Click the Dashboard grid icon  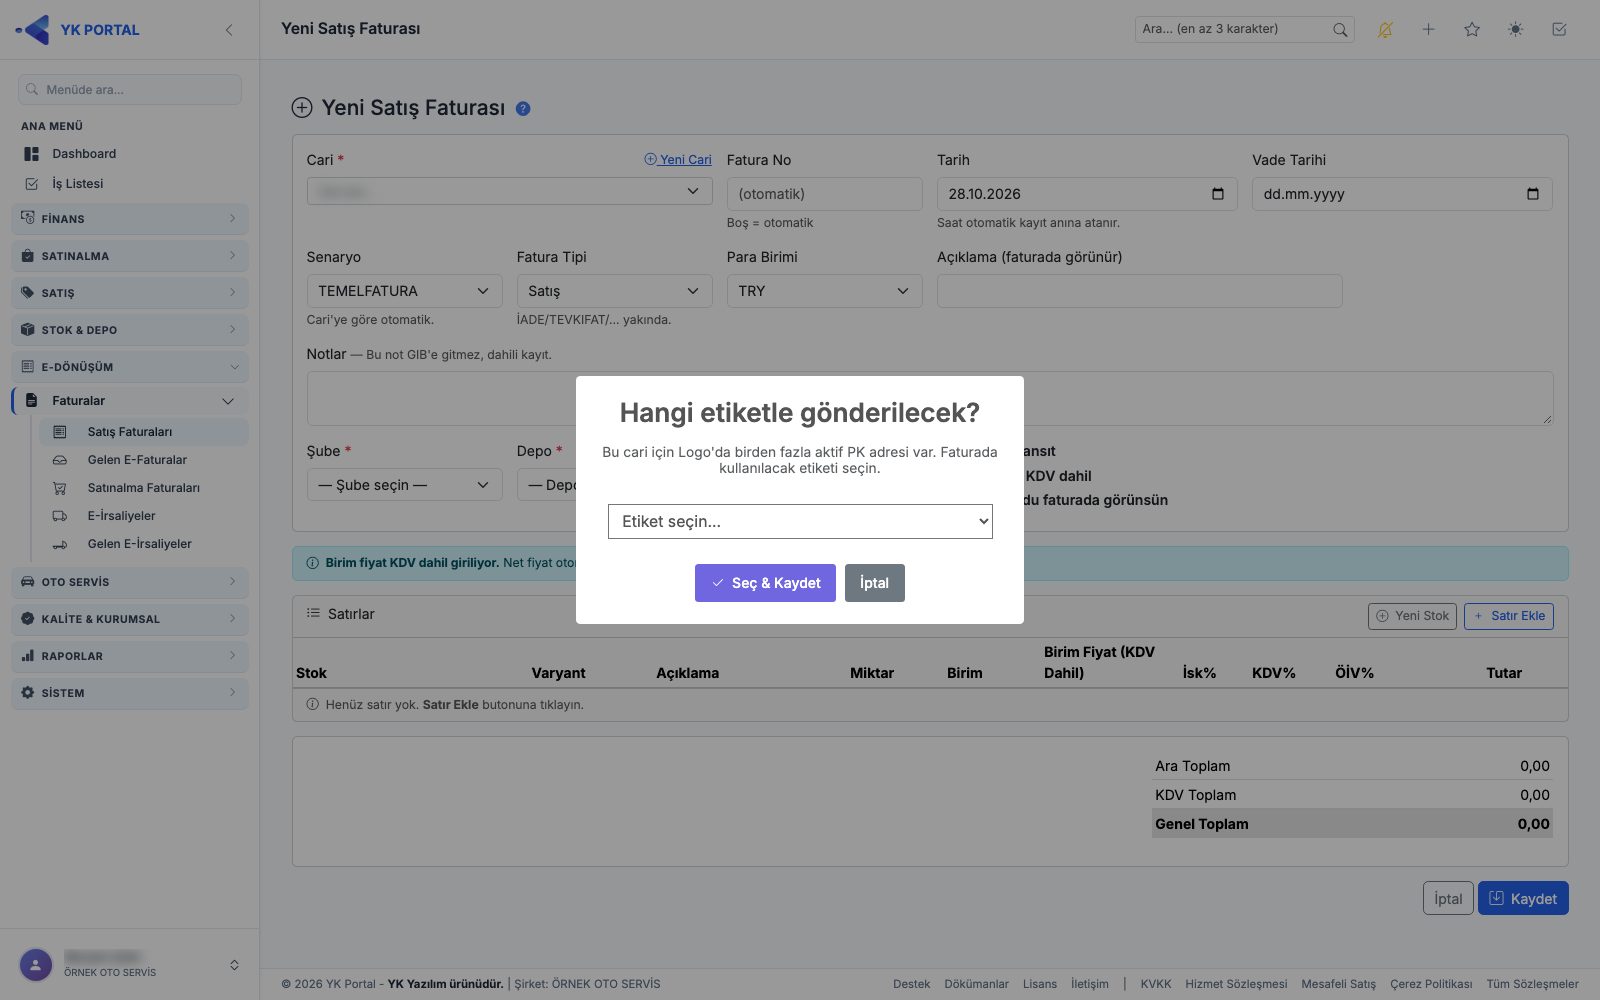[x=32, y=154]
